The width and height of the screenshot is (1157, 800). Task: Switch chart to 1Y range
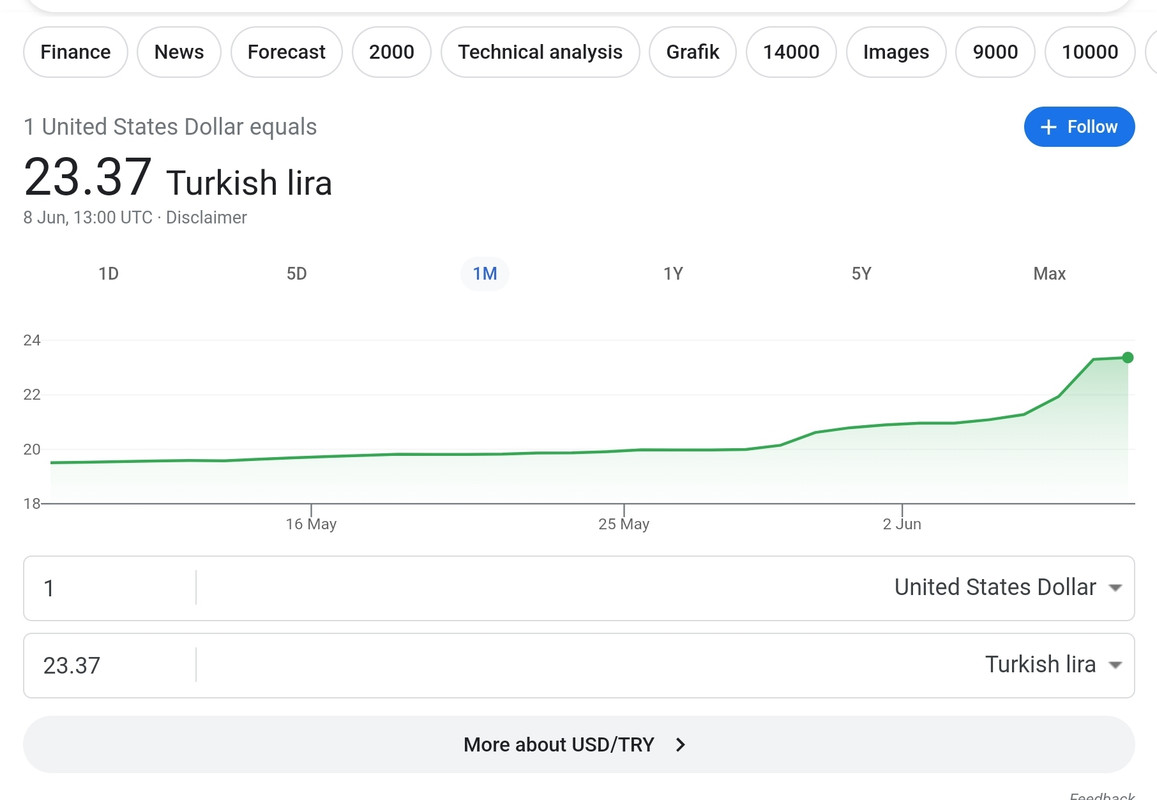(x=673, y=274)
